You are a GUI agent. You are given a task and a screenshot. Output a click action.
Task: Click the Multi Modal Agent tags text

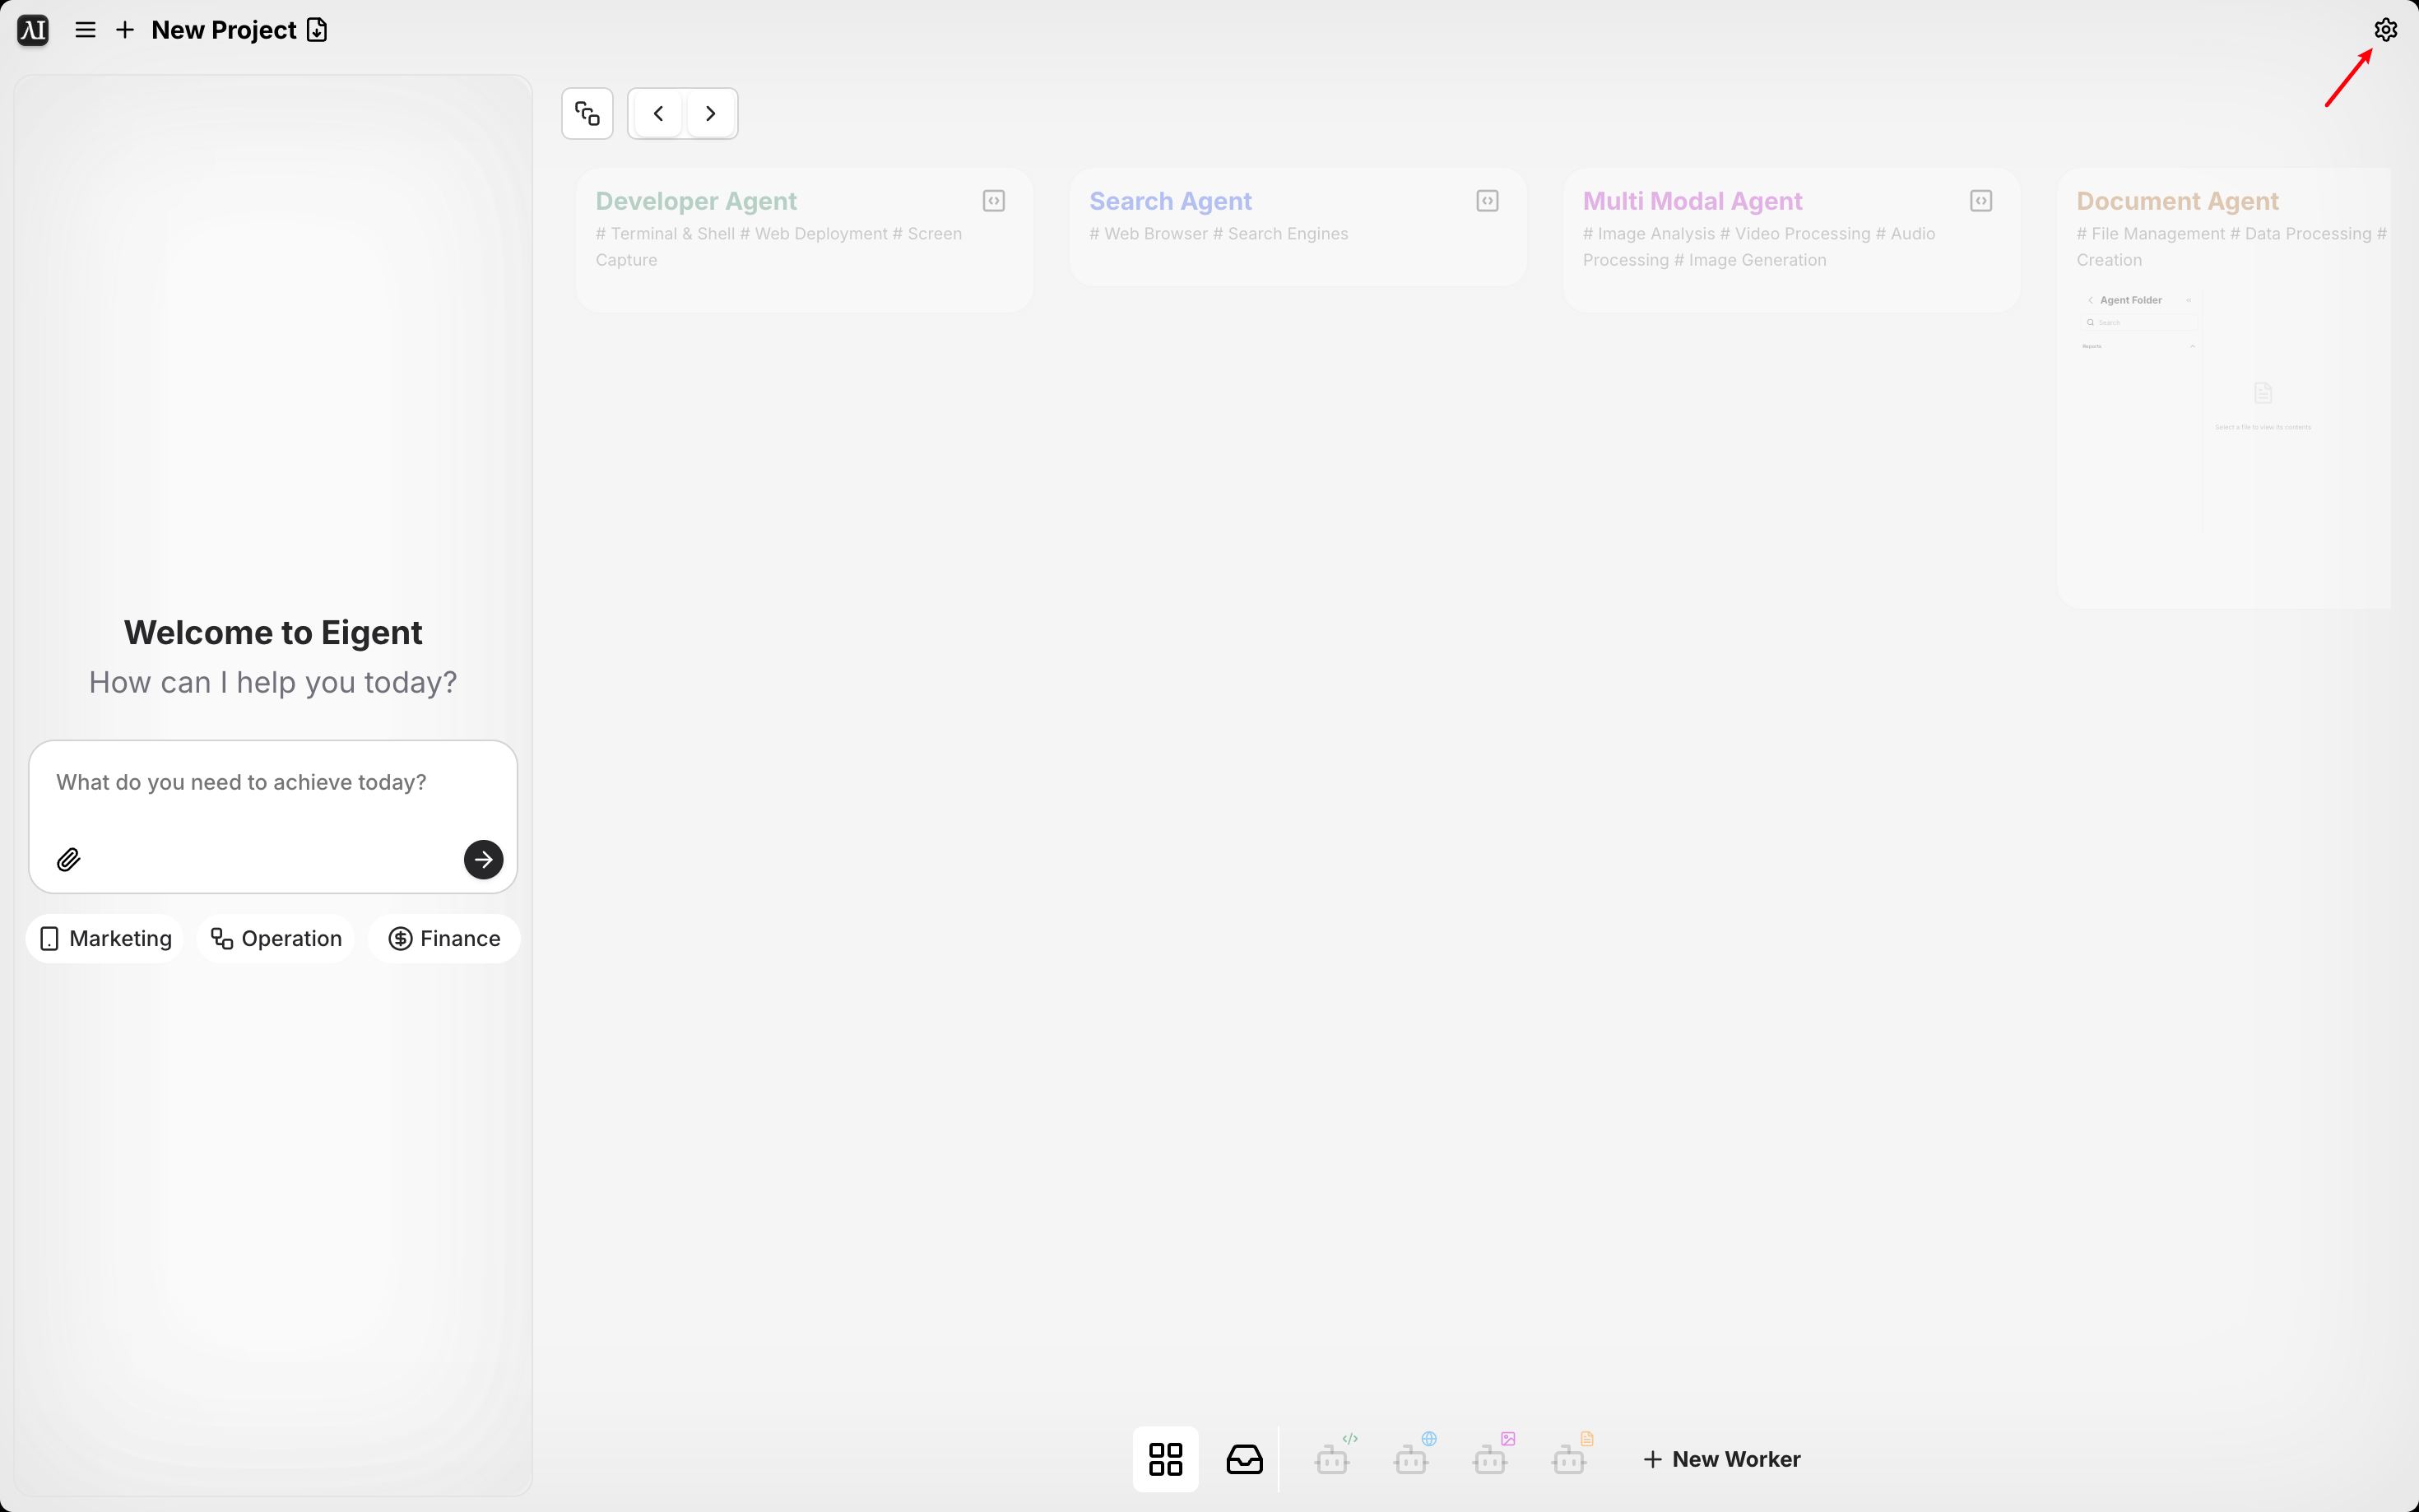[1759, 246]
